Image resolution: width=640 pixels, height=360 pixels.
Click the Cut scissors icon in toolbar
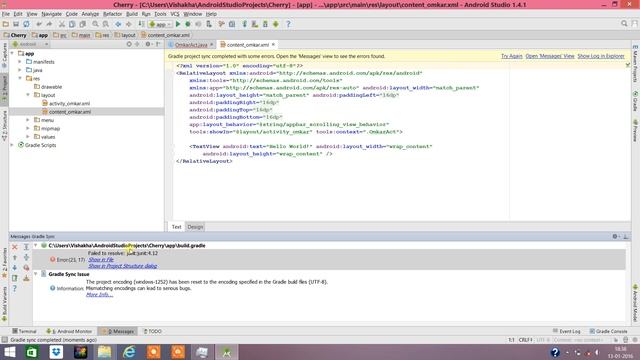pyautogui.click(x=62, y=24)
